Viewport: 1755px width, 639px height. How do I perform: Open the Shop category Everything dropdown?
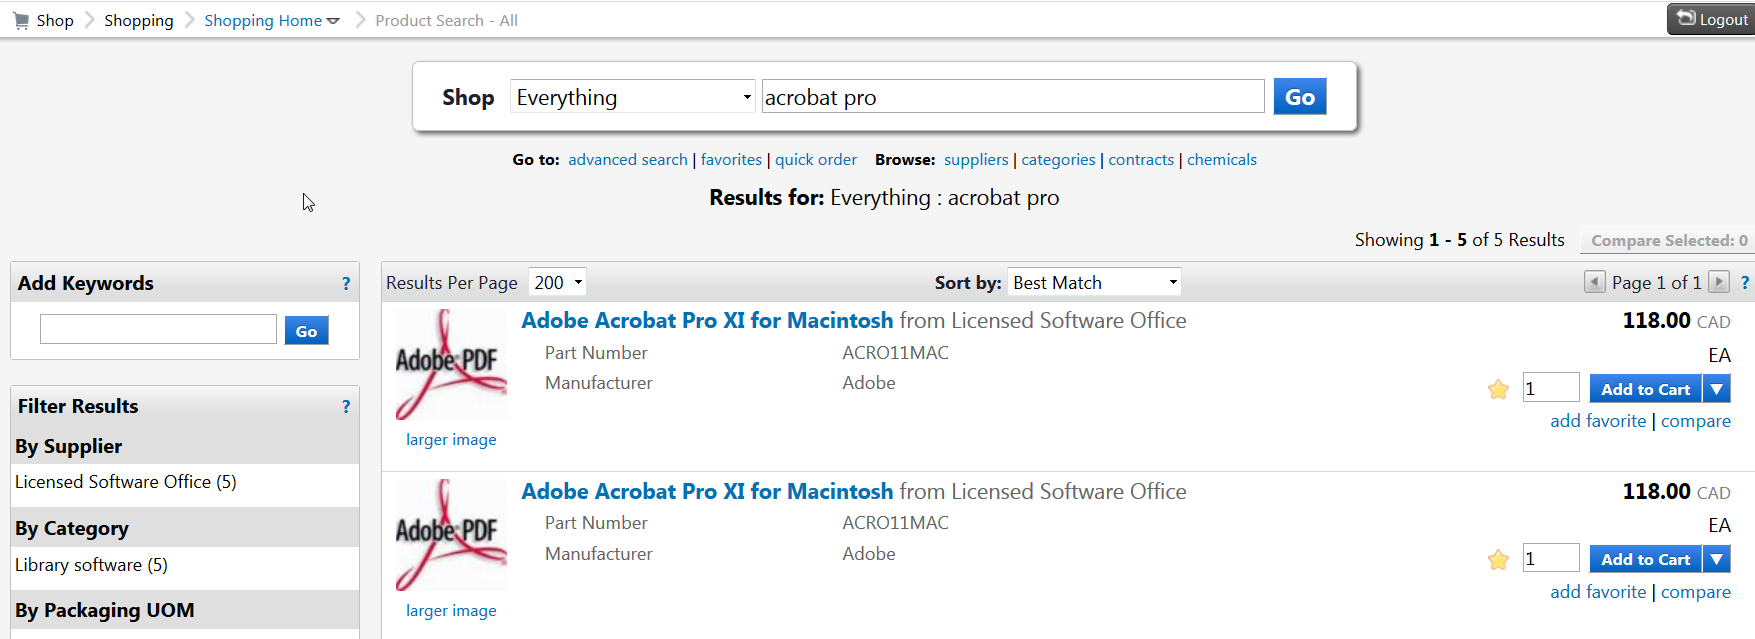coord(633,97)
